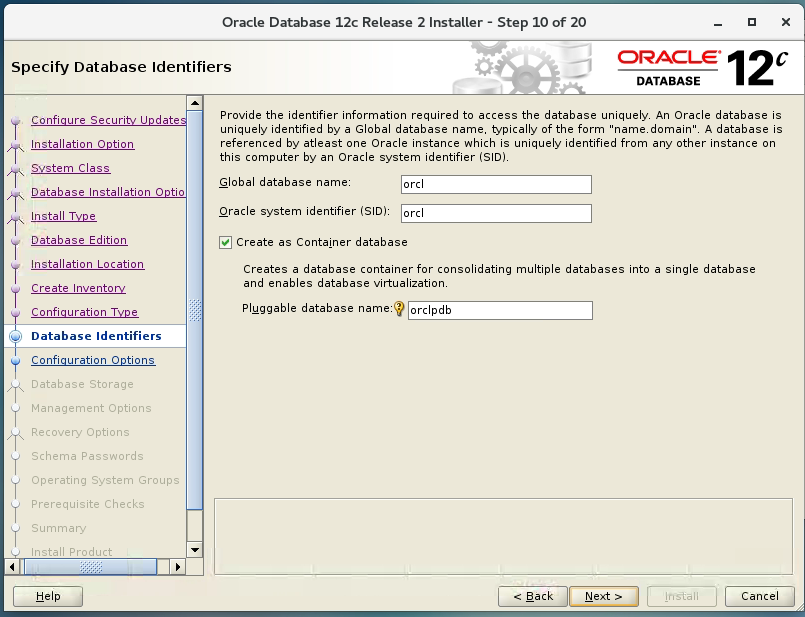Screen dimensions: 805x617
Task: Uncheck Create as Container database checkbox
Action: tap(225, 242)
